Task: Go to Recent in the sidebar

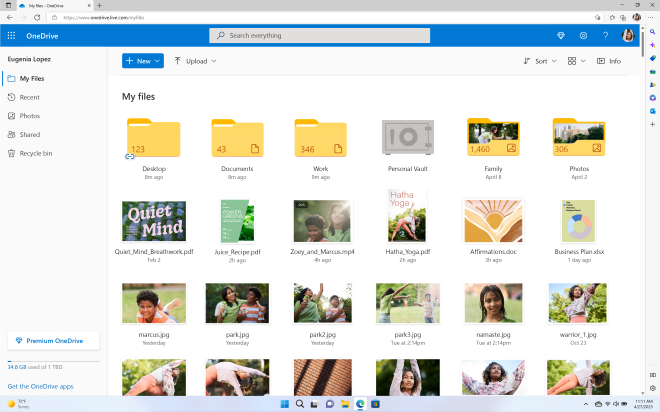Action: [x=54, y=97]
